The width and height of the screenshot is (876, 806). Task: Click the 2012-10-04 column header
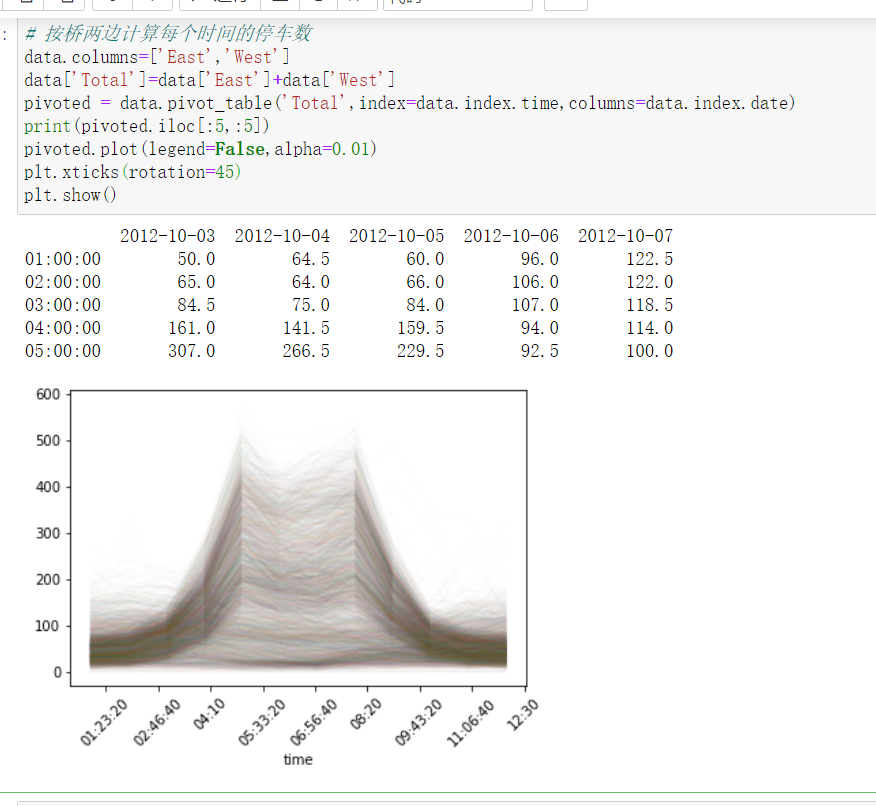click(x=282, y=236)
